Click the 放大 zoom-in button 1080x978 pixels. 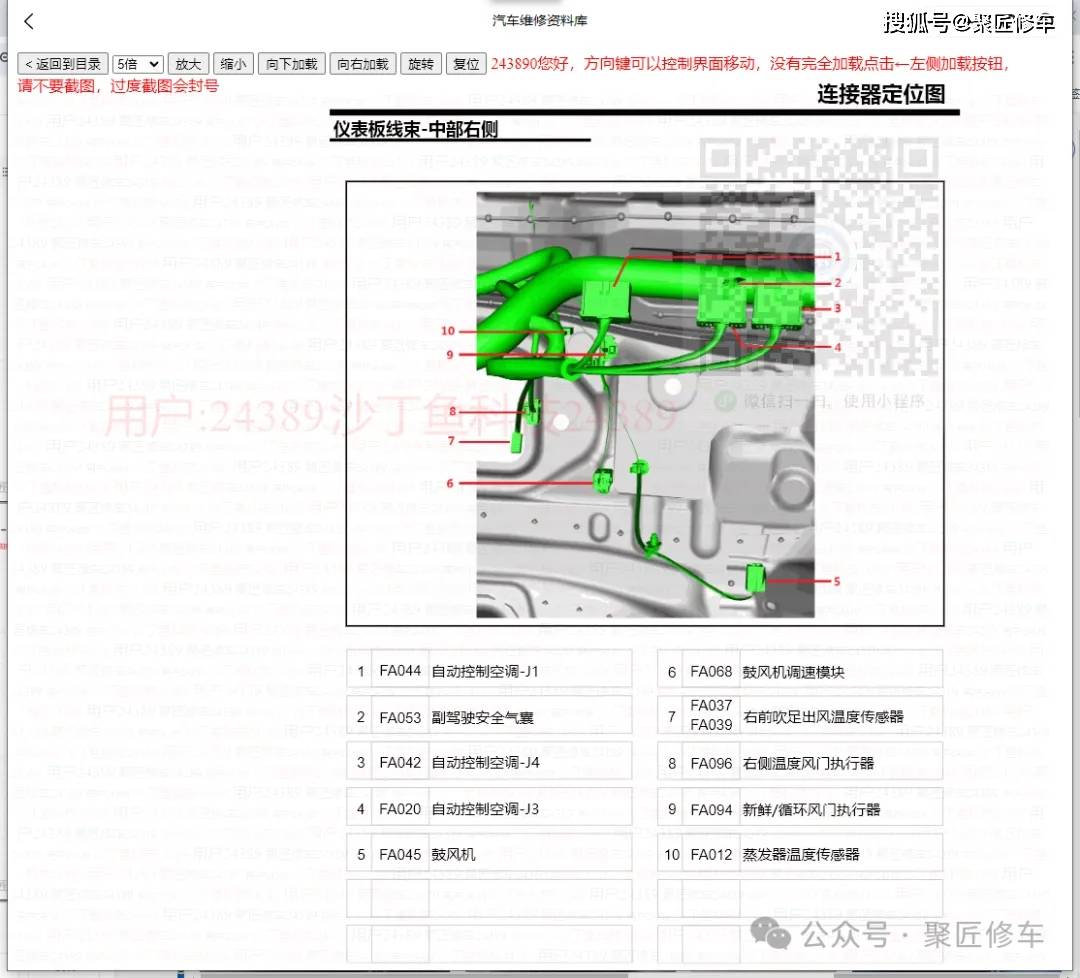coord(188,64)
